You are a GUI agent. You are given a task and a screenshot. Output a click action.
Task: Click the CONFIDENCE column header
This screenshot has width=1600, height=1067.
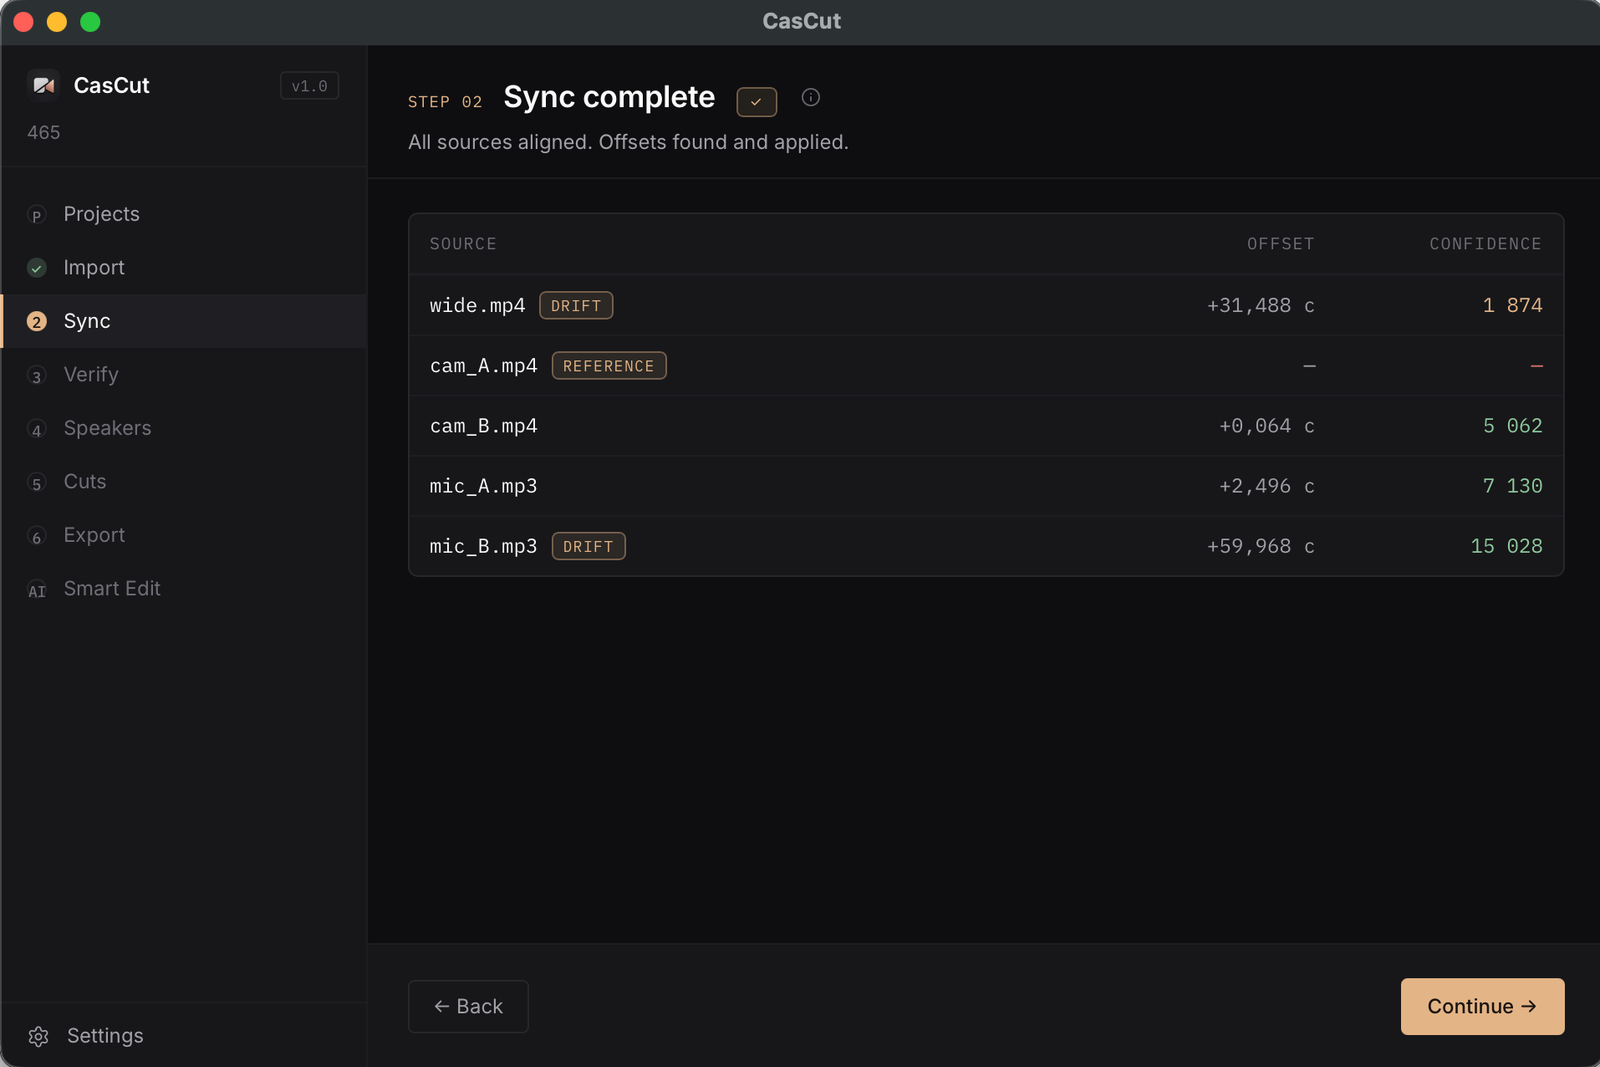(x=1485, y=244)
